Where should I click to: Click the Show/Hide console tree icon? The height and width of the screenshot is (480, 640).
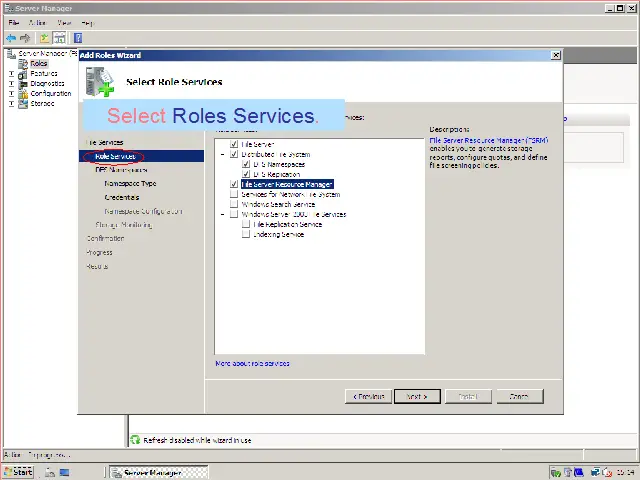click(60, 38)
